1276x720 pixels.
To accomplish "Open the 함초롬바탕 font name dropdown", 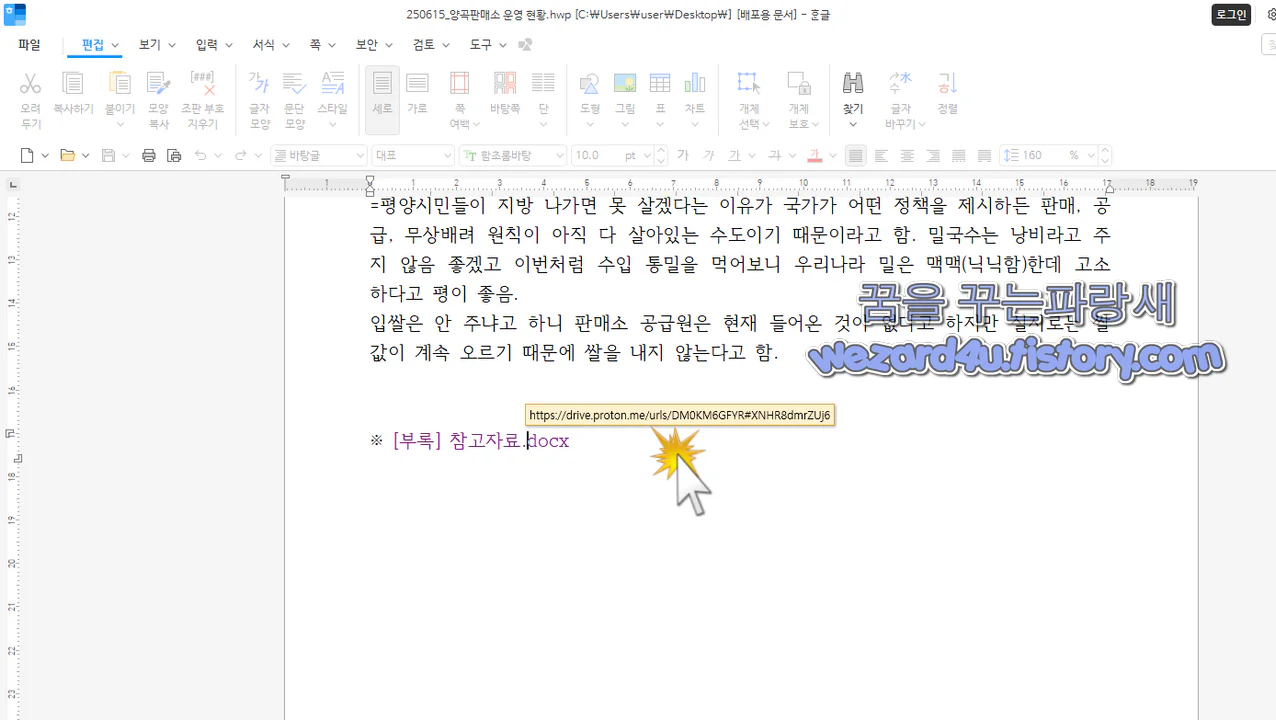I will (512, 155).
